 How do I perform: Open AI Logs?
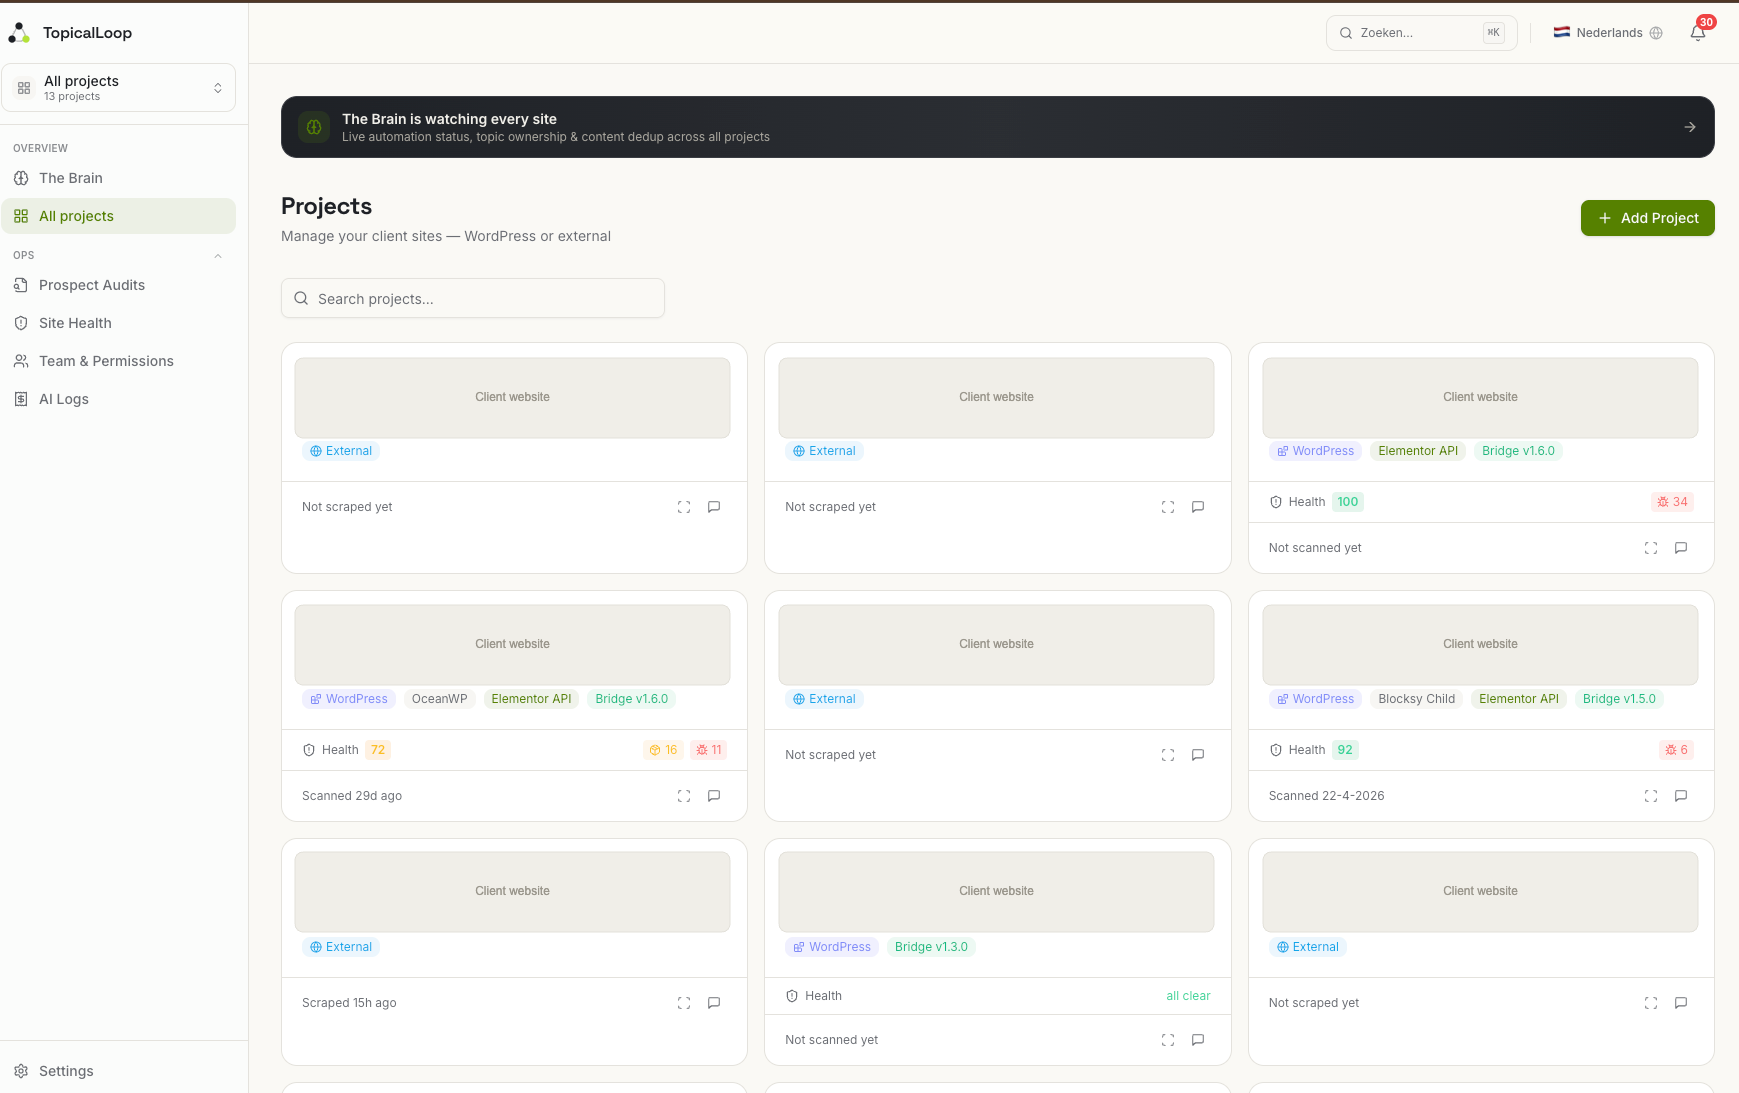point(119,399)
